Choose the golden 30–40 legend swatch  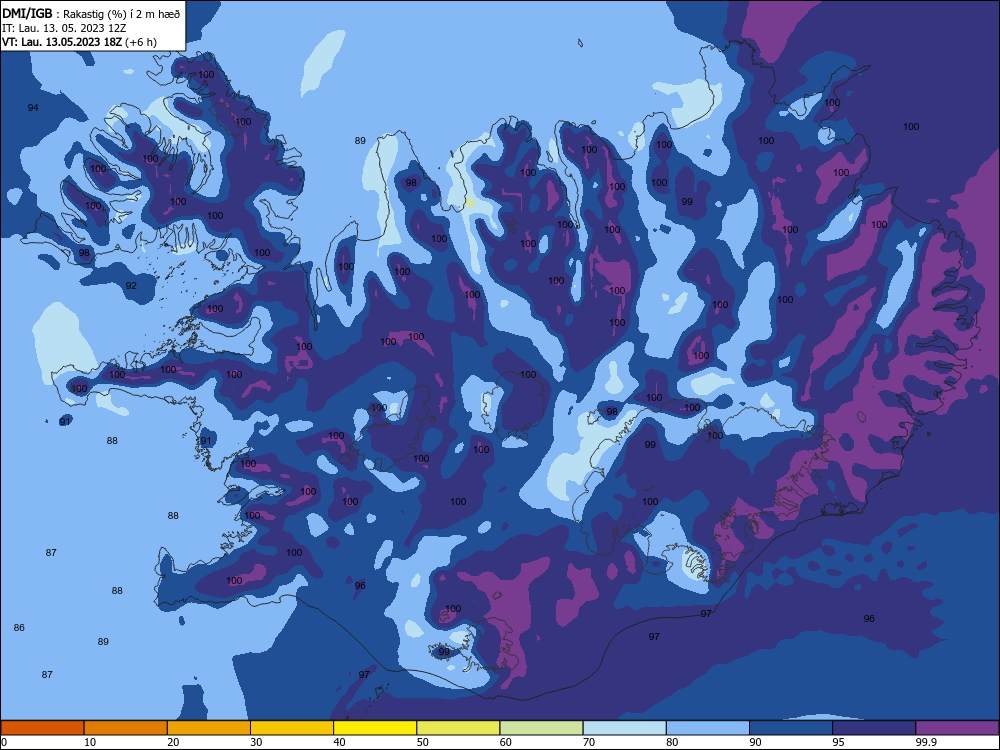pyautogui.click(x=292, y=728)
